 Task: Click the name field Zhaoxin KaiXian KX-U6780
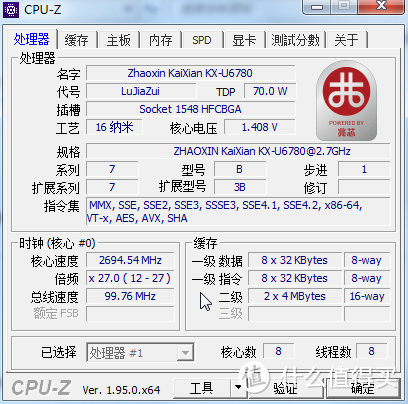tap(190, 73)
